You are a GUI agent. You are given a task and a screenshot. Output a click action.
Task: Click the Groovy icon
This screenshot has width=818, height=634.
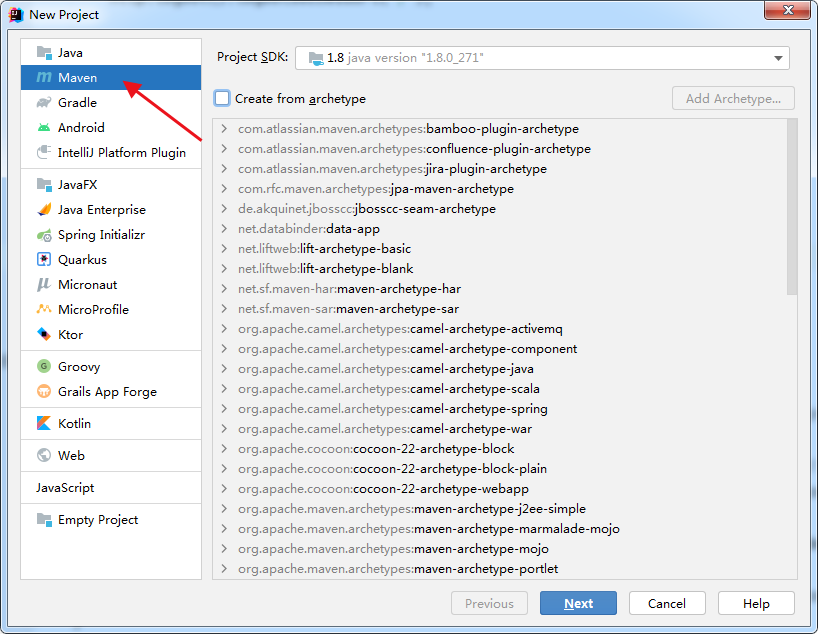click(x=44, y=366)
